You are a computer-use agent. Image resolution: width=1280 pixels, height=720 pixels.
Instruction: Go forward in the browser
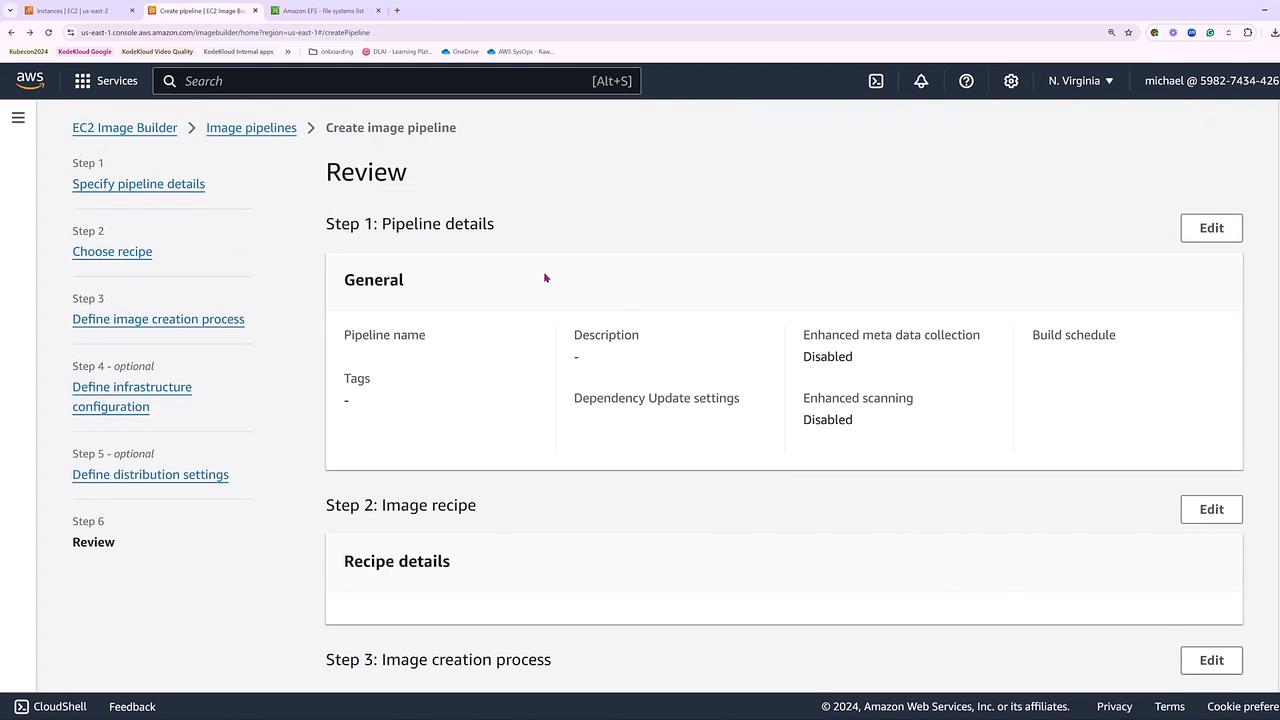coord(30,32)
